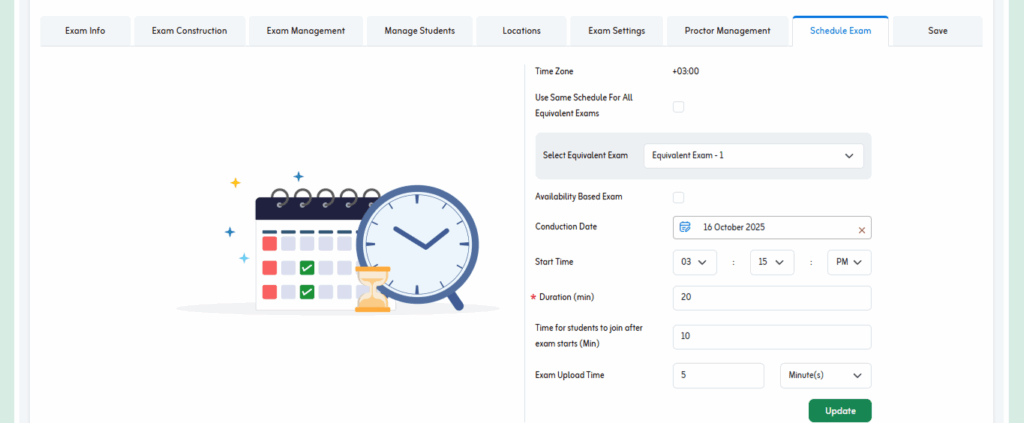Switch to the Exam Info tab
Screen dimensions: 1024x423
click(85, 31)
